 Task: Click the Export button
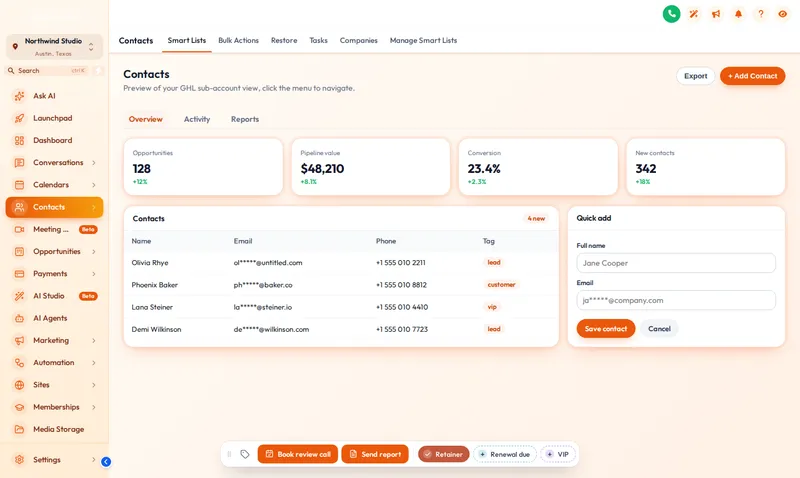[695, 76]
